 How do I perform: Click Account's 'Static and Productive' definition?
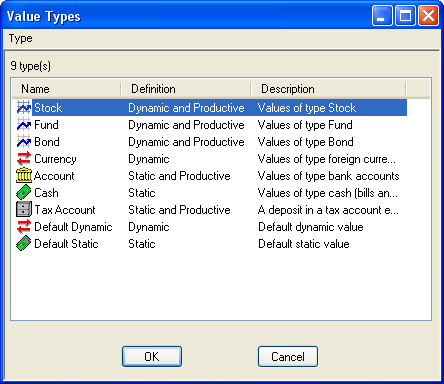pyautogui.click(x=179, y=176)
